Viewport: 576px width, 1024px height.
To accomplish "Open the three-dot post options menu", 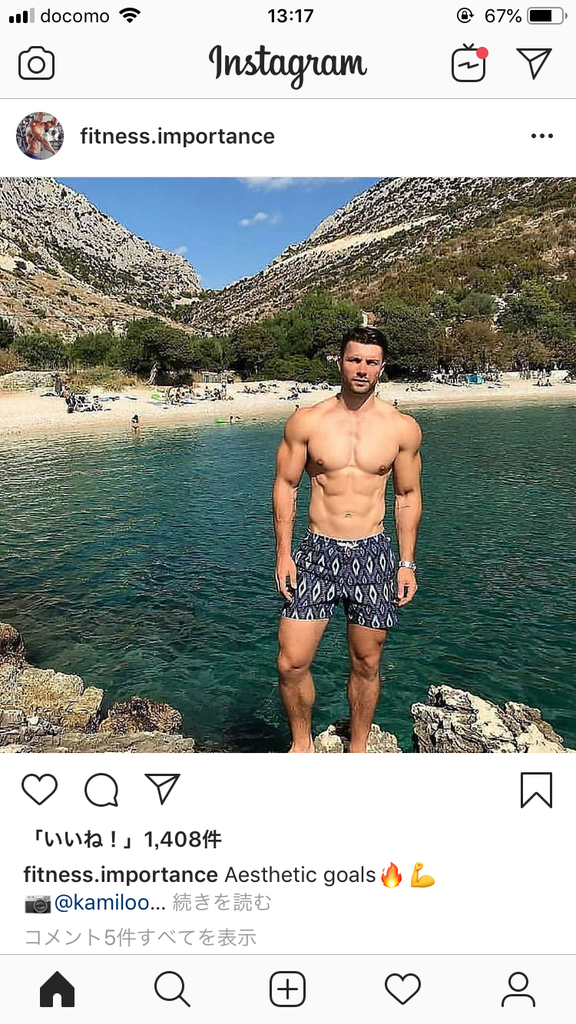I will 542,136.
